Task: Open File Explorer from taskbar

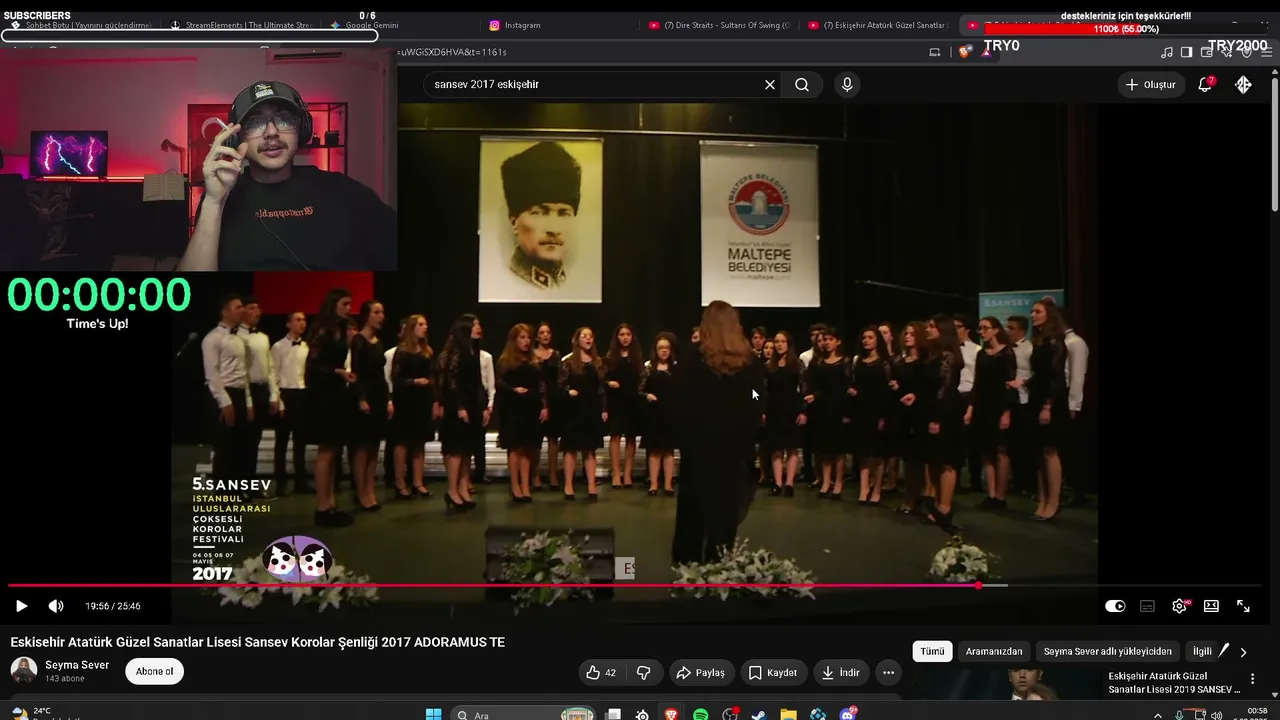Action: coord(788,714)
